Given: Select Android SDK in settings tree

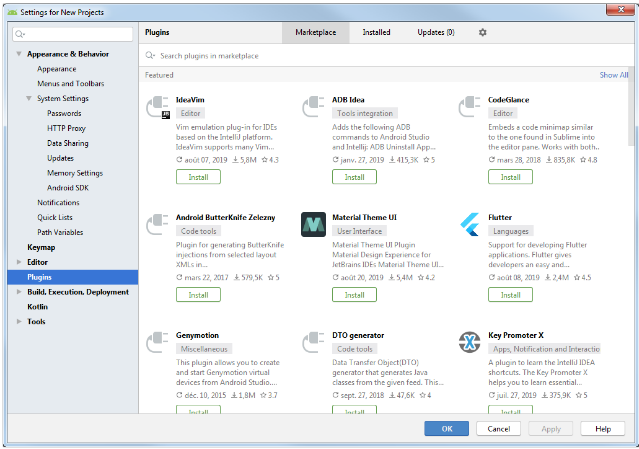Looking at the screenshot, I should pyautogui.click(x=67, y=188).
